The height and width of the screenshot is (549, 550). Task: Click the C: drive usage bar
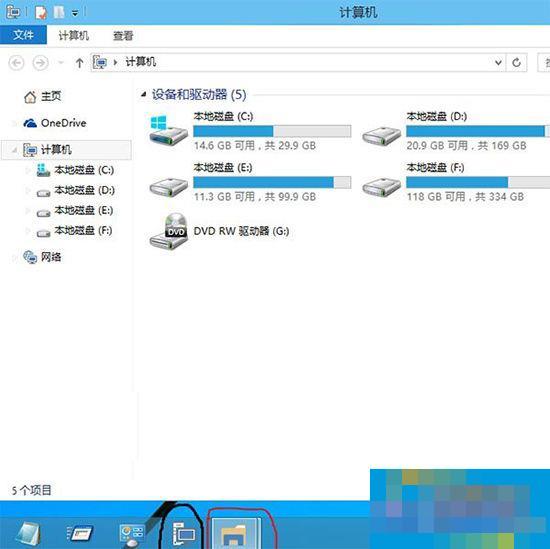[x=272, y=131]
